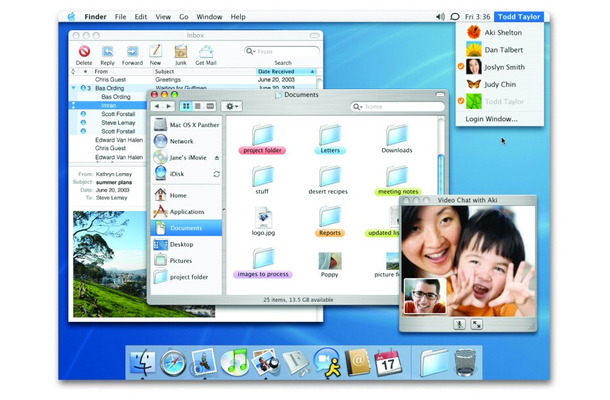610x400 pixels.
Task: Click Get Mail icon in Inbox window
Action: click(x=206, y=51)
